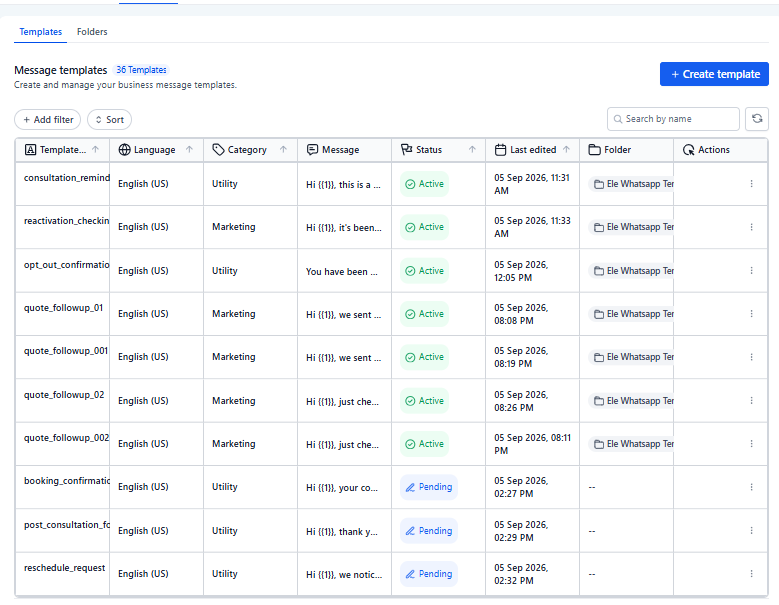The image size is (779, 605).
Task: Click sort arrow in Last edited column
Action: [566, 150]
